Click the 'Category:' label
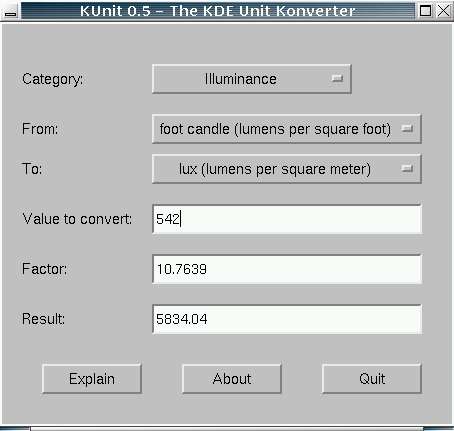Screen dimensions: 454x431 [53, 80]
